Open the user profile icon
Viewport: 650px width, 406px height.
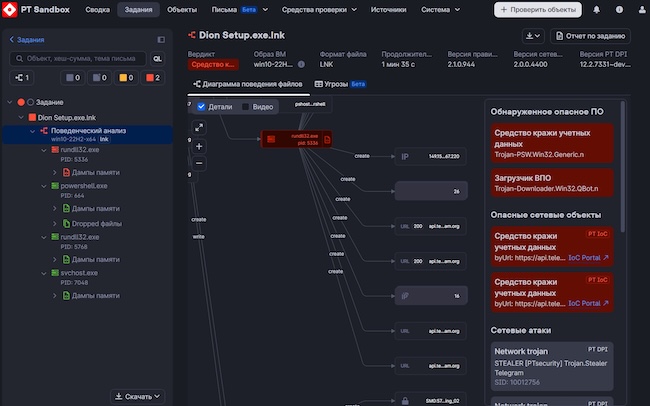pos(642,10)
